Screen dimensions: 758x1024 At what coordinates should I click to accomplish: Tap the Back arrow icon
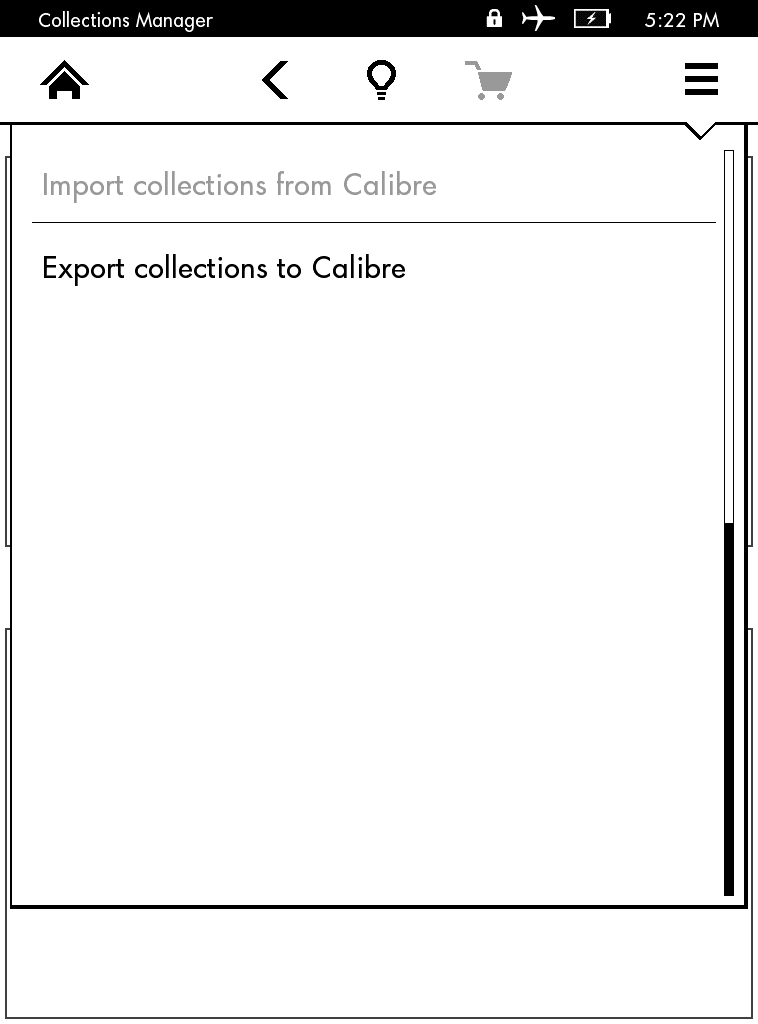(275, 80)
